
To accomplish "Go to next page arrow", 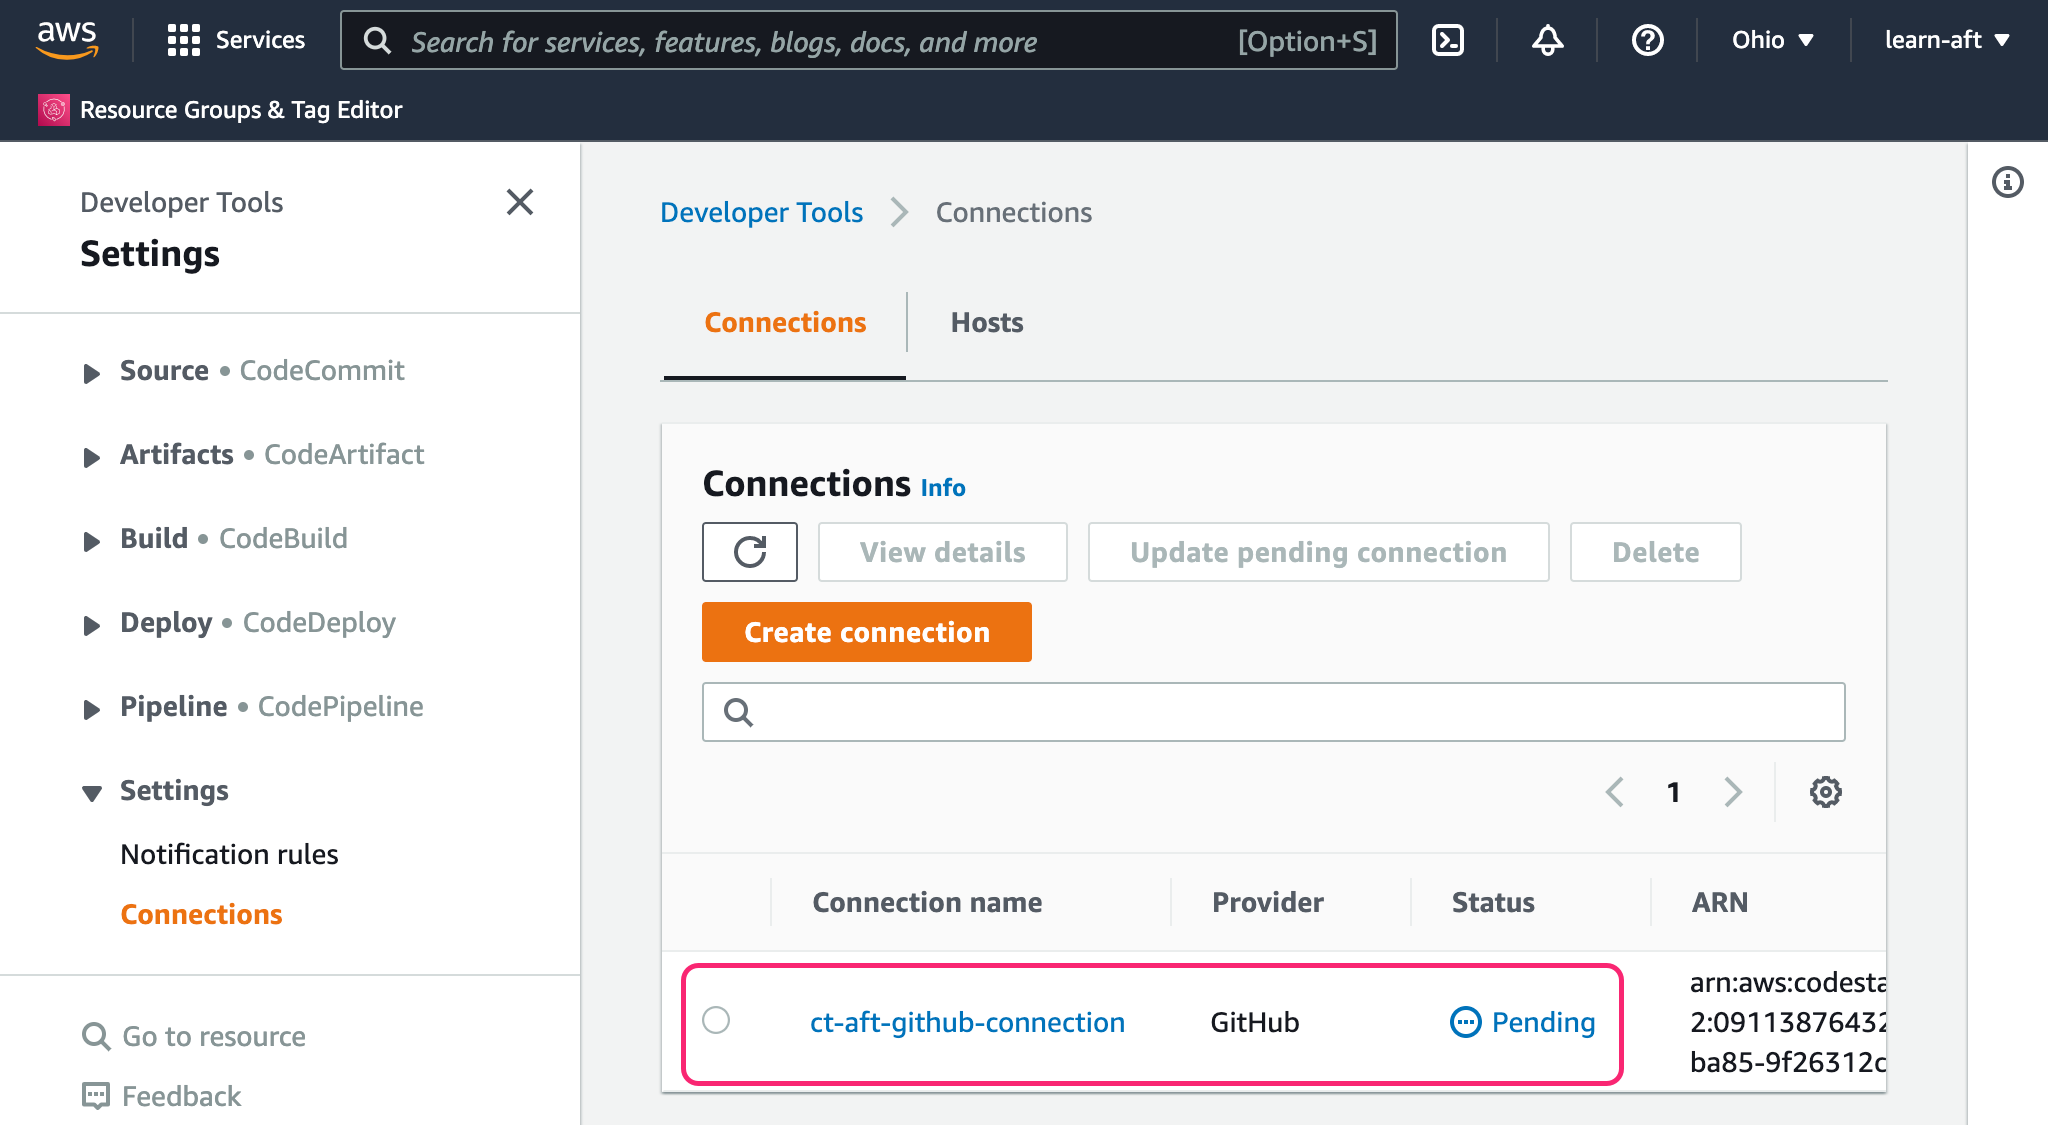I will (x=1733, y=791).
